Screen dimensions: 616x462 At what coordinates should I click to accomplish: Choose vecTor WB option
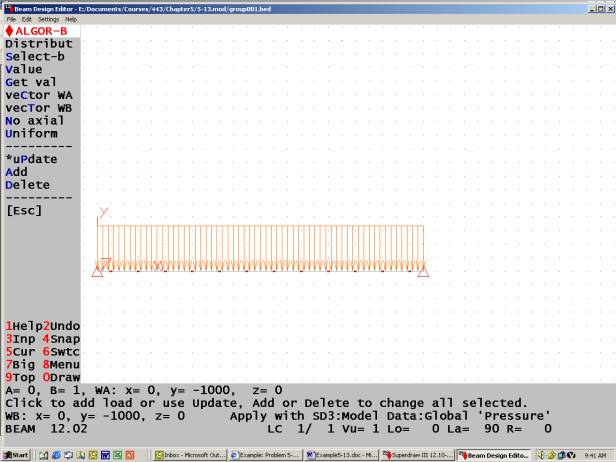tap(39, 108)
